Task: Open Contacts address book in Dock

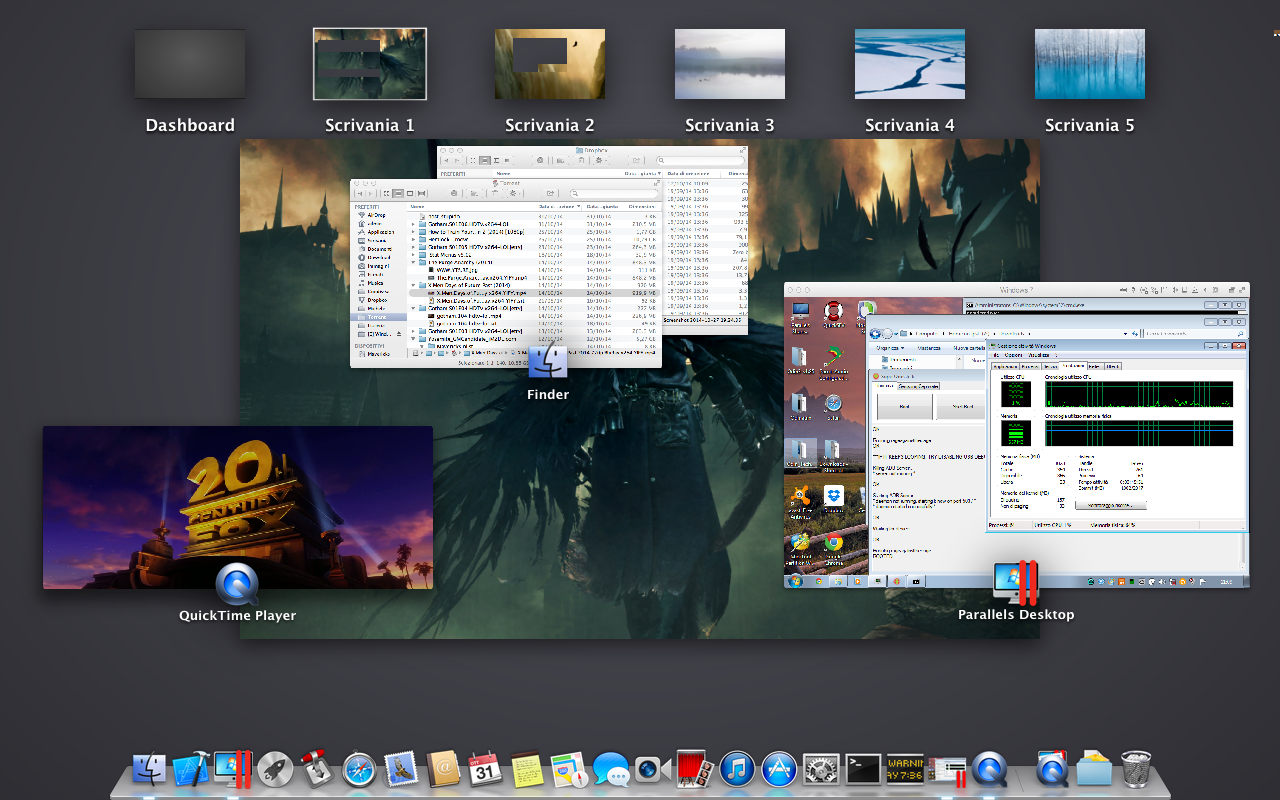Action: coord(443,769)
